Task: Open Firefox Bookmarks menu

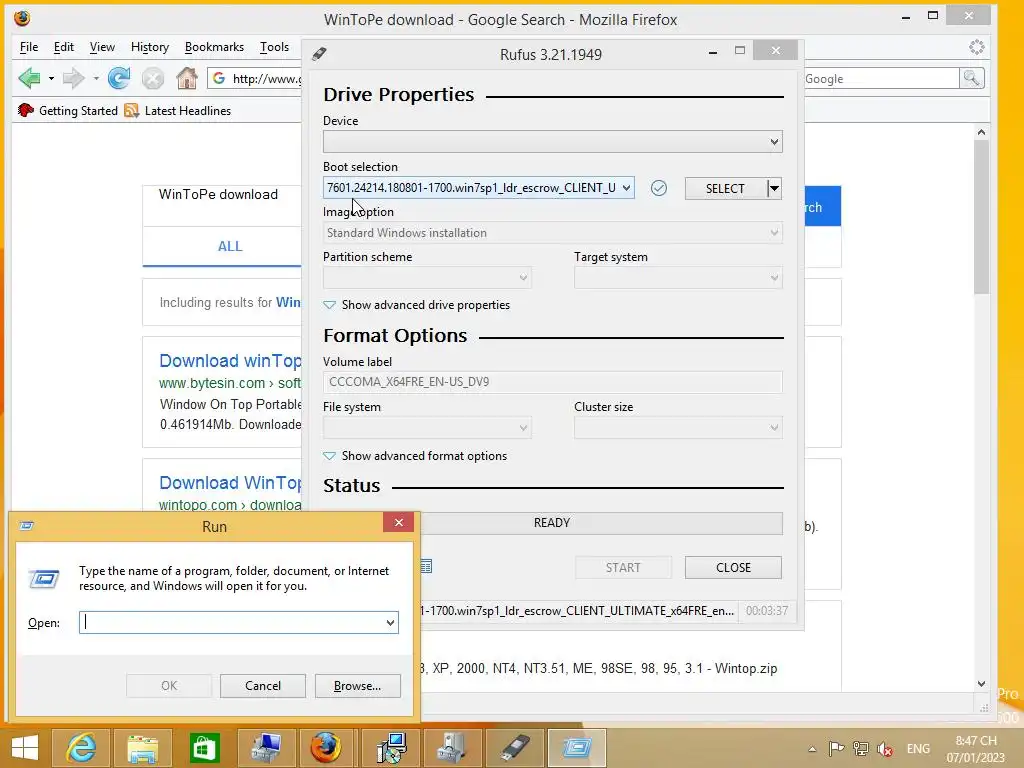Action: [x=214, y=47]
